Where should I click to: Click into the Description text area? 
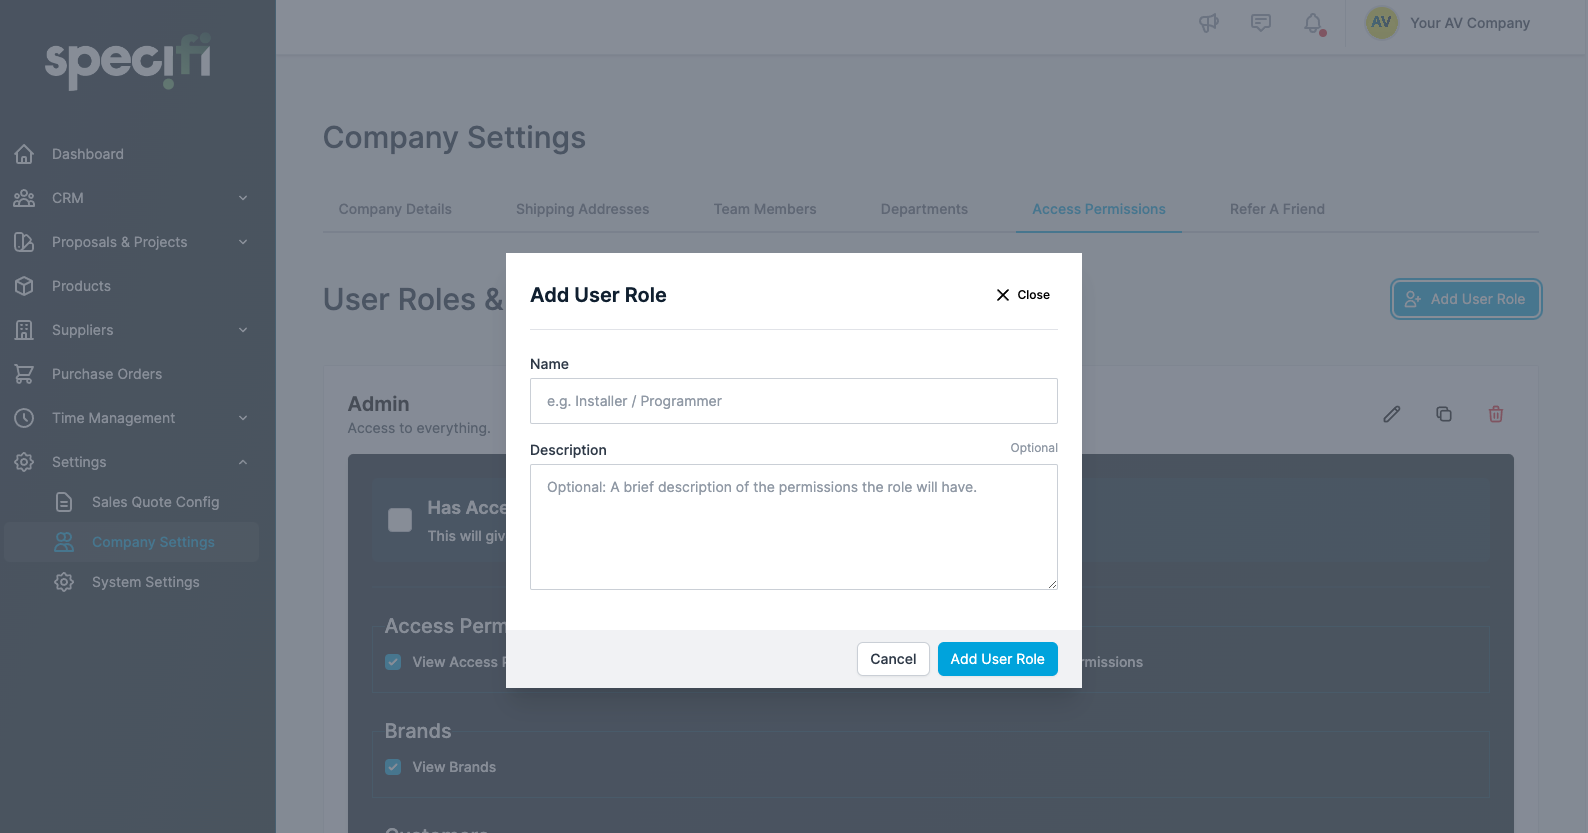794,527
